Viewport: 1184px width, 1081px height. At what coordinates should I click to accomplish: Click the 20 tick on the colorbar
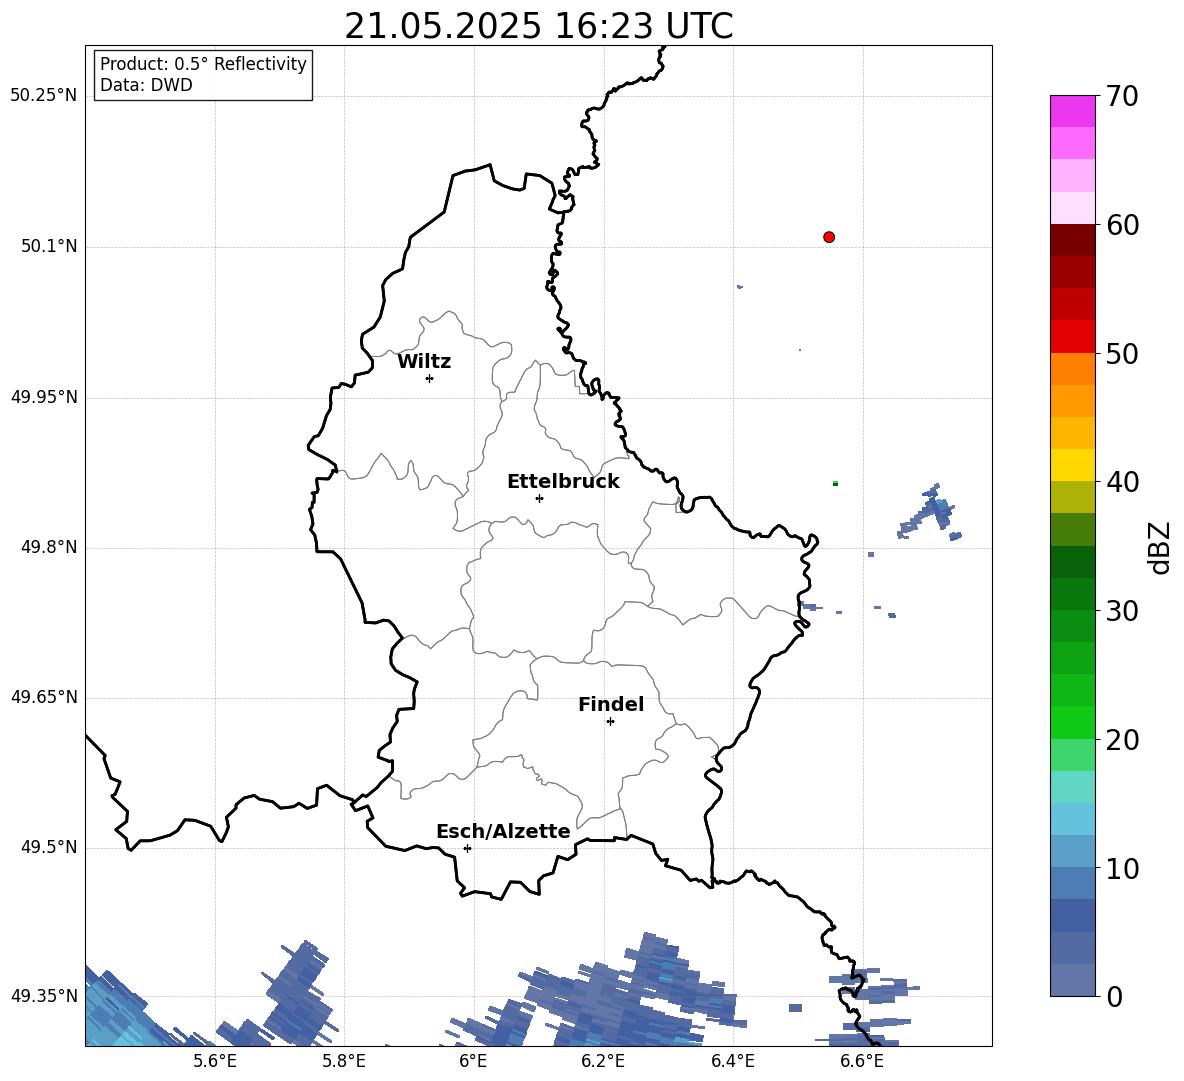tap(1122, 740)
